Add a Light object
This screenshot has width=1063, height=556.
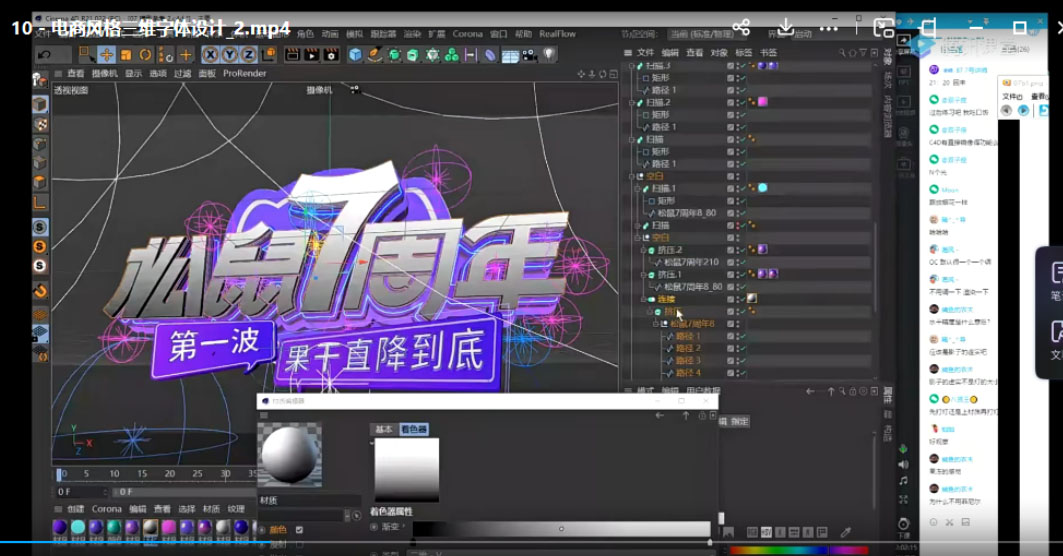pos(548,54)
